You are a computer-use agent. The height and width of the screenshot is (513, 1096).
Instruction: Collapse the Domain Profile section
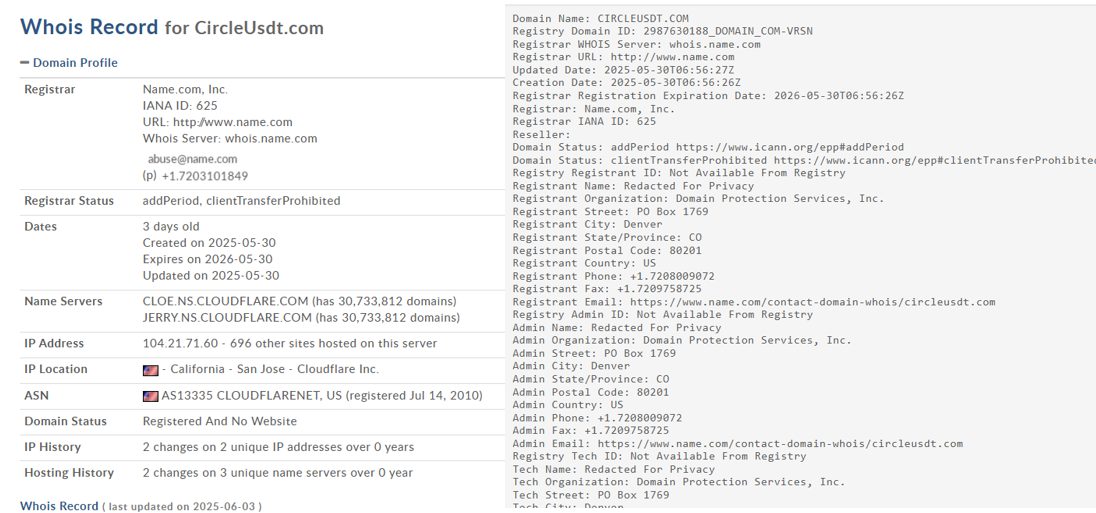[68, 63]
